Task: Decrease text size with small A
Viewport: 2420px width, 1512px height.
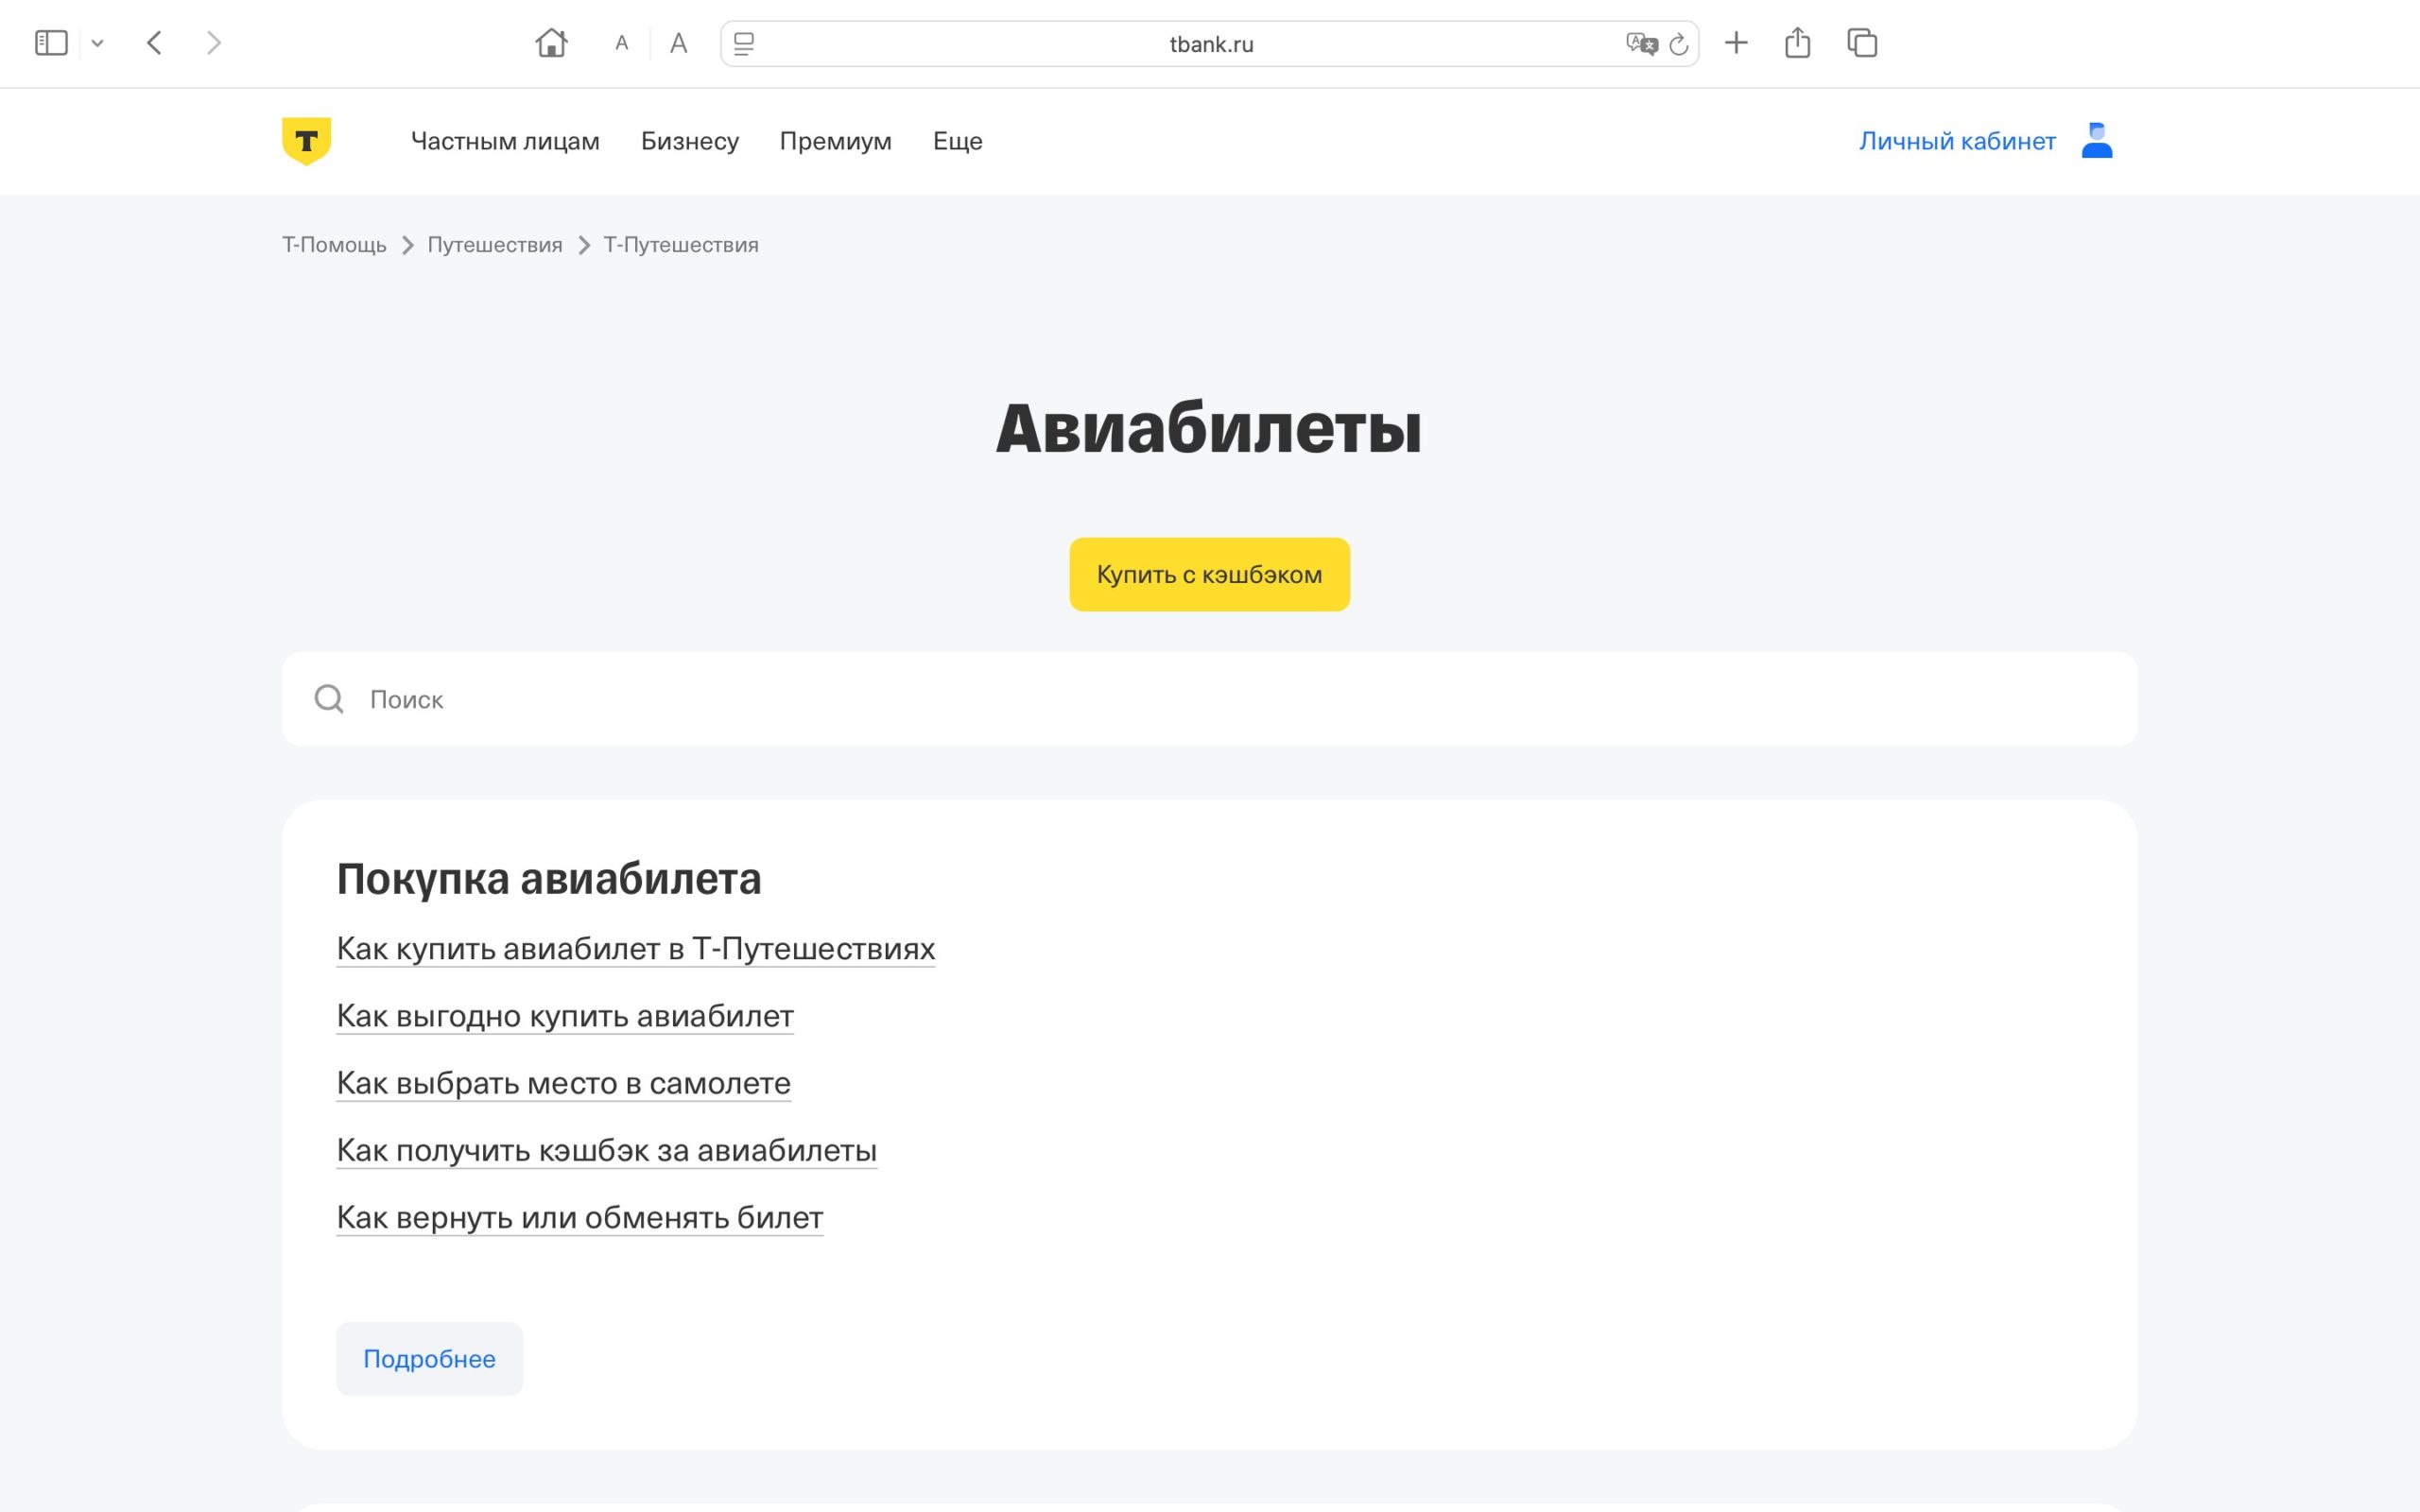Action: click(x=621, y=43)
